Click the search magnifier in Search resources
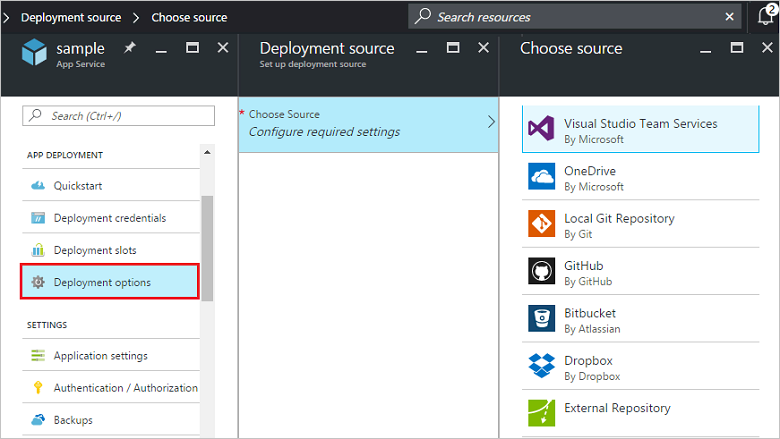Screen dimensions: 780x439 [423, 16]
